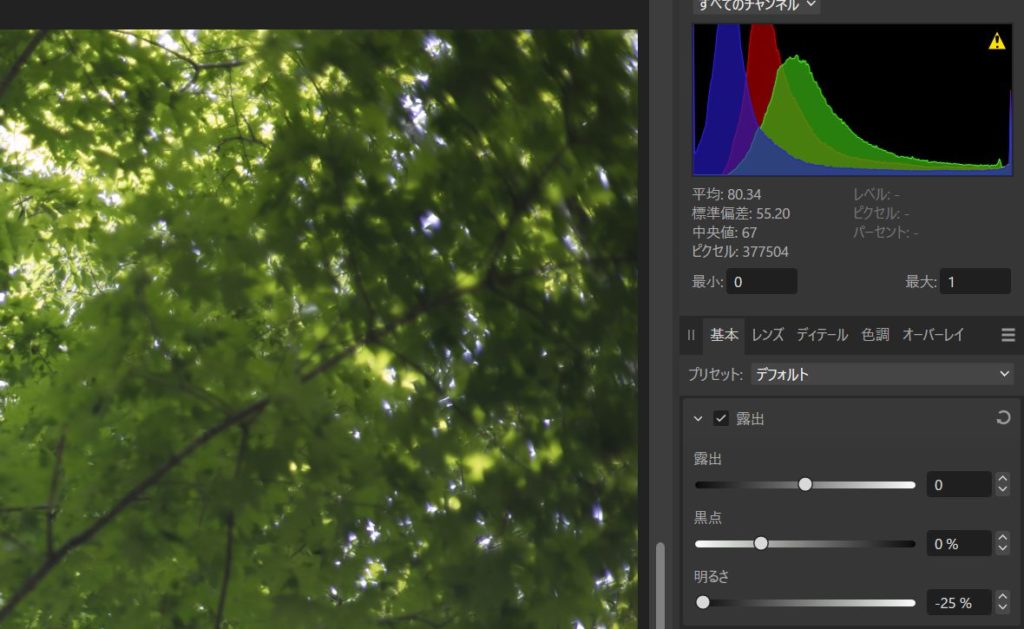The height and width of the screenshot is (629, 1024).
Task: Click the 露出 value field showing 0
Action: click(959, 485)
